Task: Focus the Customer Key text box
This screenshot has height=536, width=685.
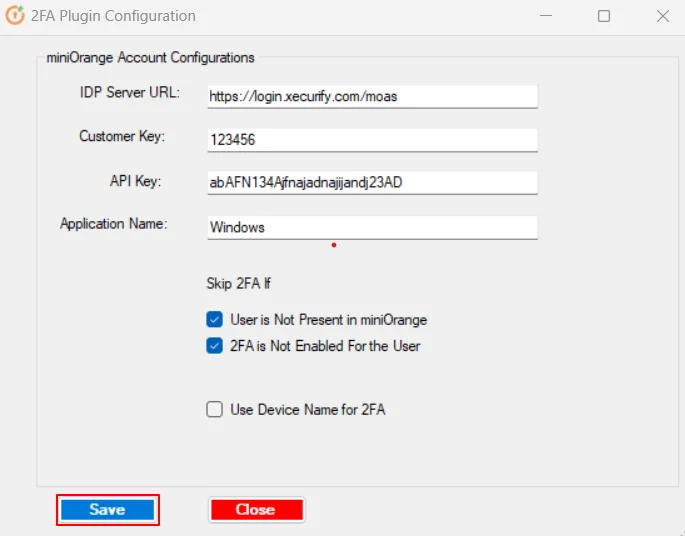Action: coord(372,140)
